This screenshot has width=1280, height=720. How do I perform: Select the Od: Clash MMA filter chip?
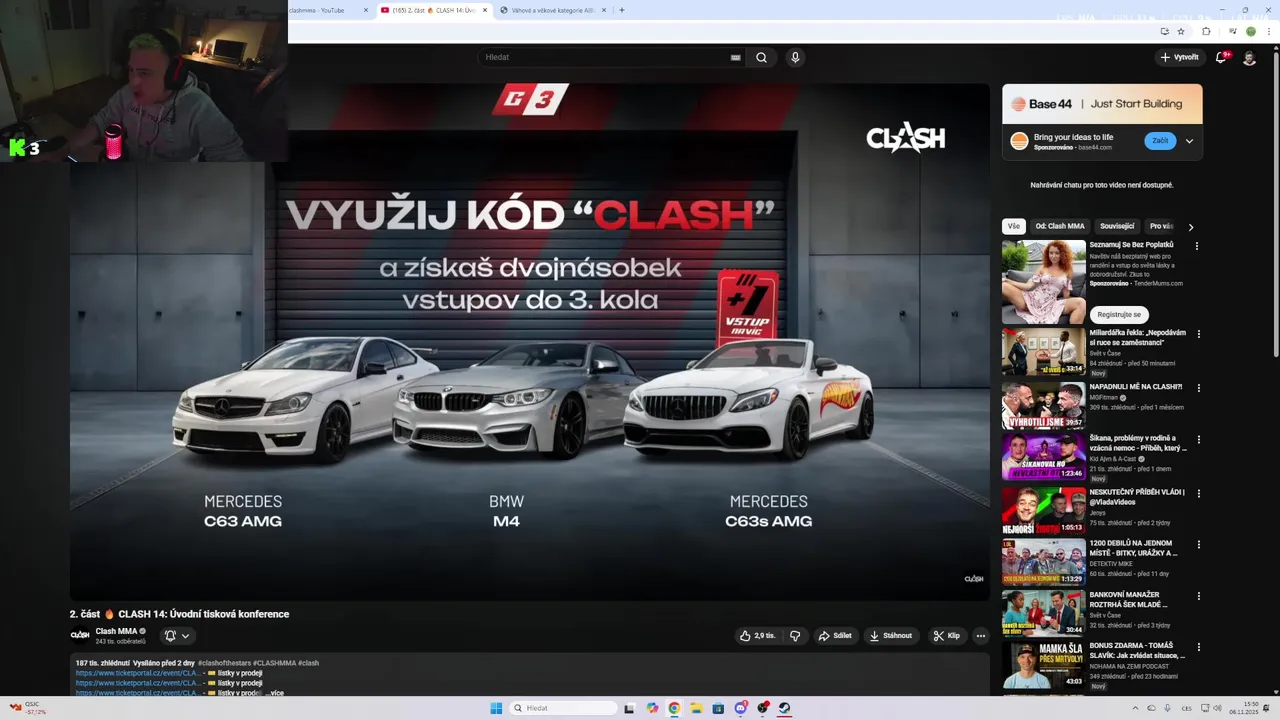[1060, 226]
